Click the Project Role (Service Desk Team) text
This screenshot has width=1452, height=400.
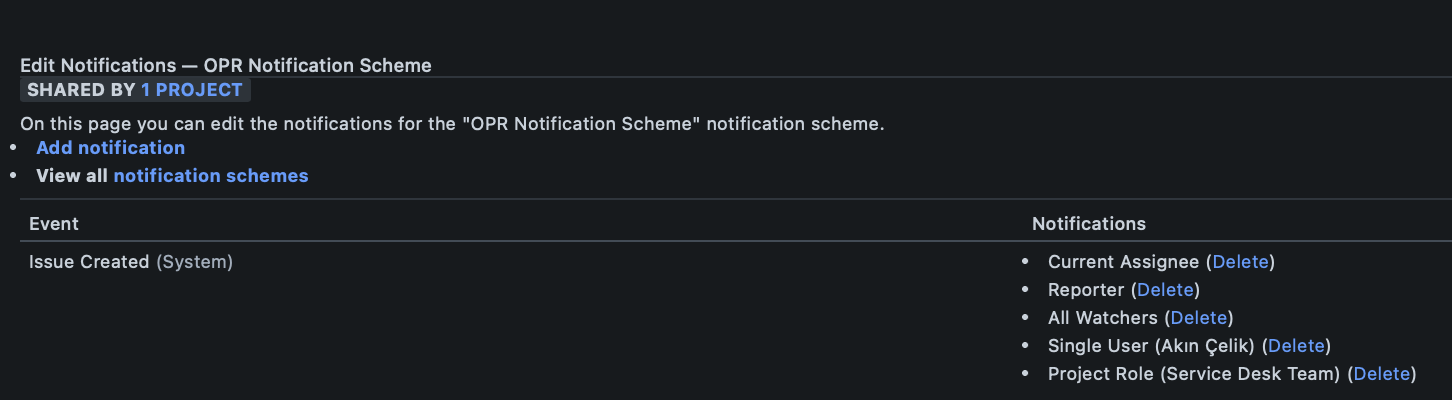[1194, 374]
